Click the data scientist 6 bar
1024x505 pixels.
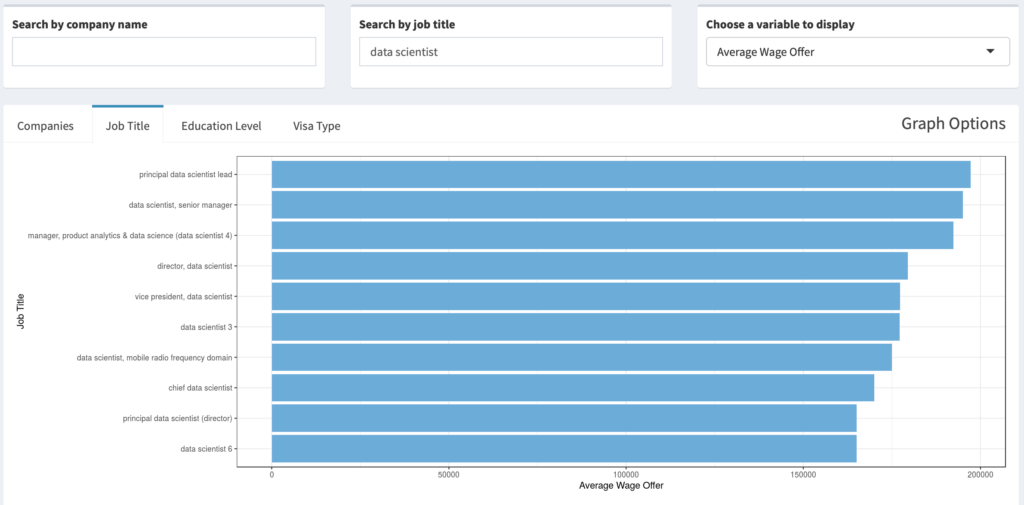coord(564,449)
